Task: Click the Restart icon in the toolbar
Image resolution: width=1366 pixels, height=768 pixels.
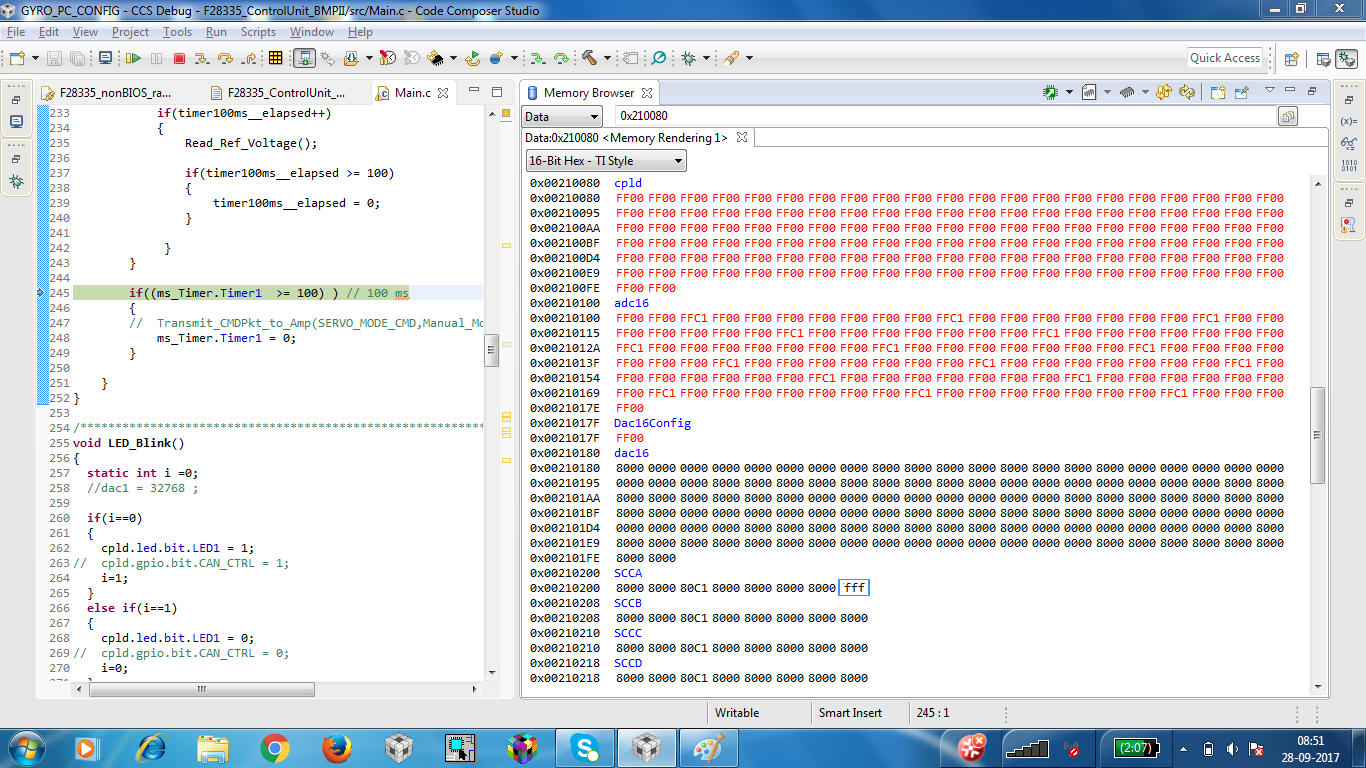Action: click(x=471, y=58)
